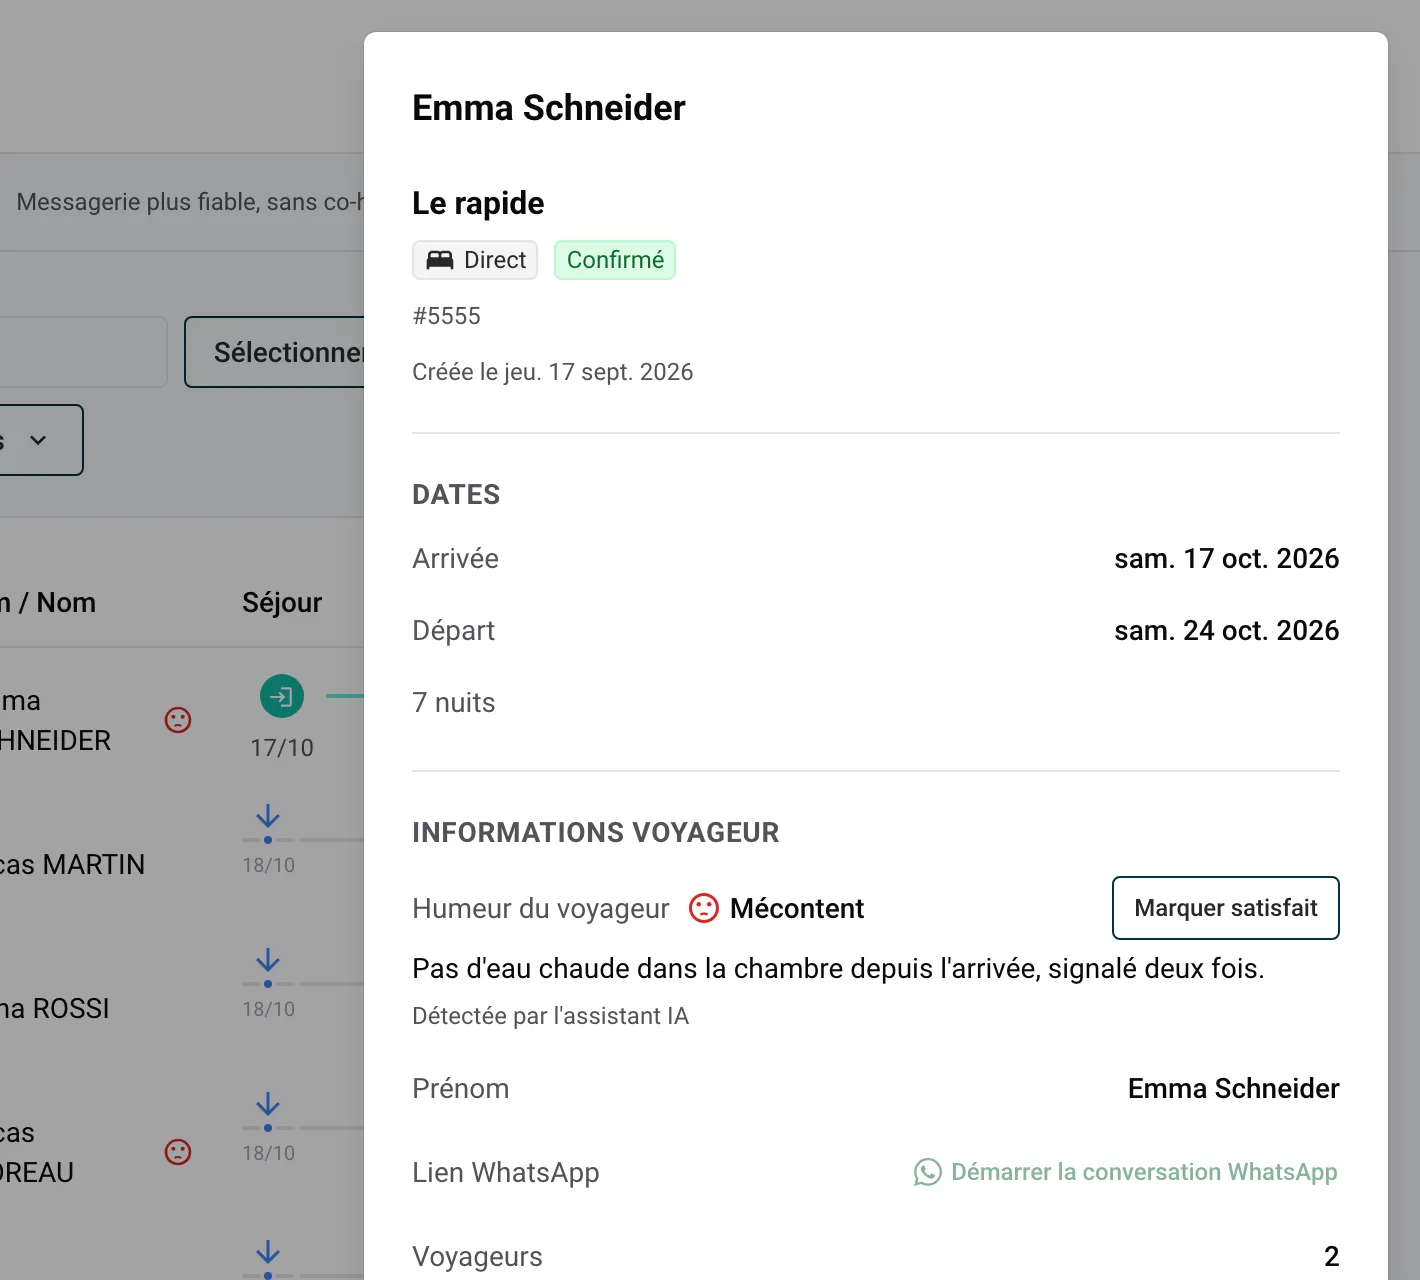1420x1280 pixels.
Task: Click the Emma Schneider panel title
Action: coord(549,108)
